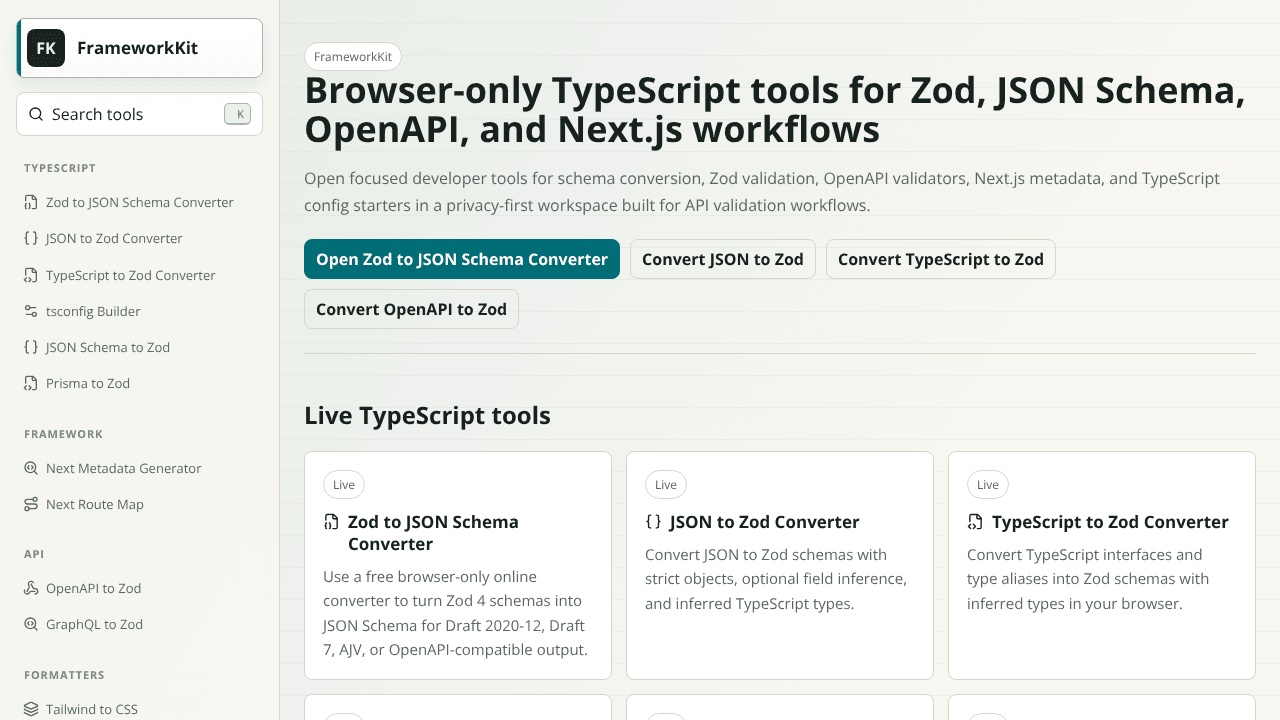Open JSON to Zod Converter sidebar link
1280x720 pixels.
coord(140,238)
